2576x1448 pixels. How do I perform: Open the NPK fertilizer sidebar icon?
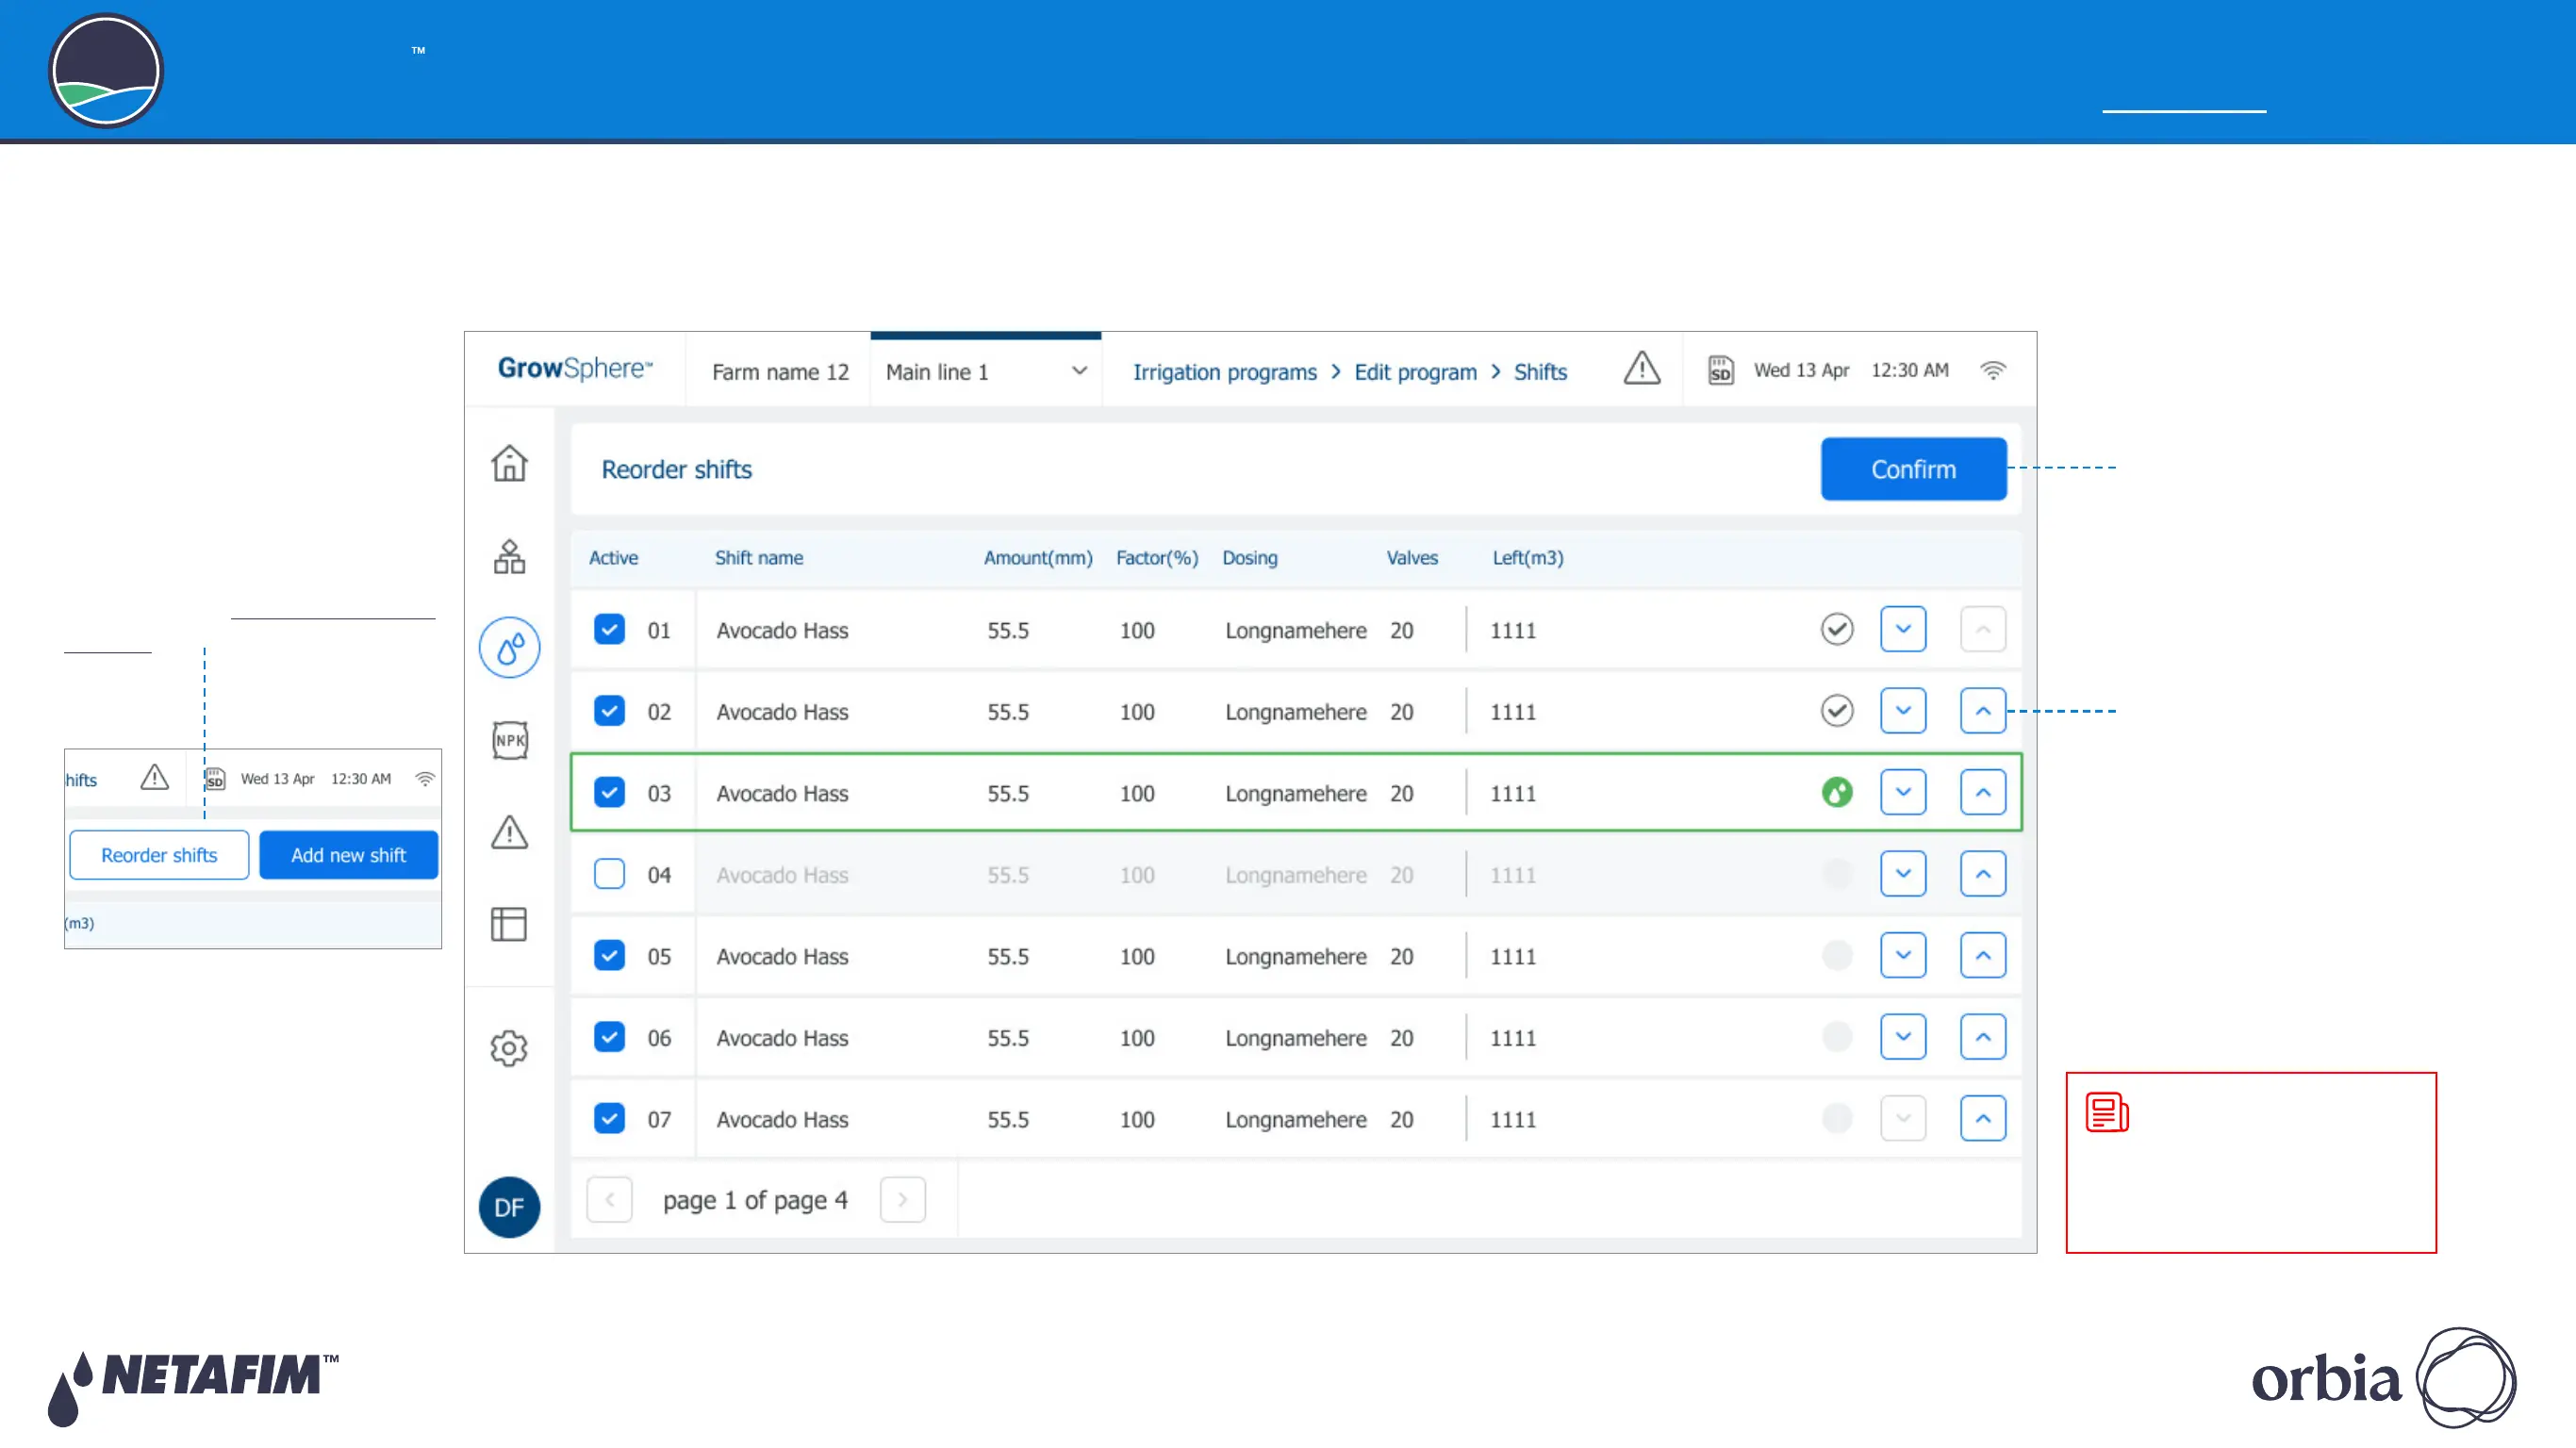(x=510, y=740)
